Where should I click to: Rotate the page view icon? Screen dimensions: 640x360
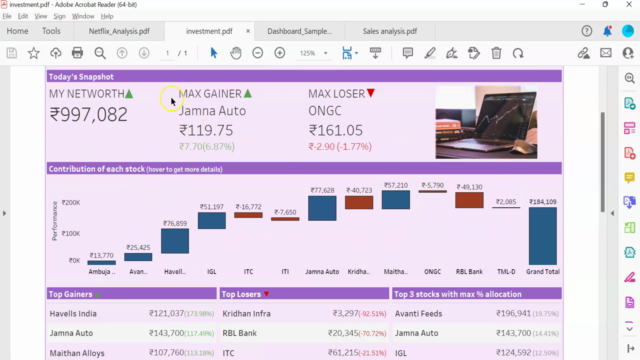(518, 53)
